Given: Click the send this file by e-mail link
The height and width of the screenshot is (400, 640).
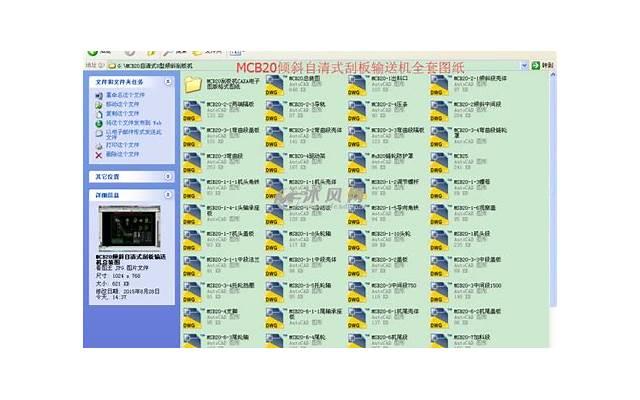Looking at the screenshot, I should [x=134, y=134].
